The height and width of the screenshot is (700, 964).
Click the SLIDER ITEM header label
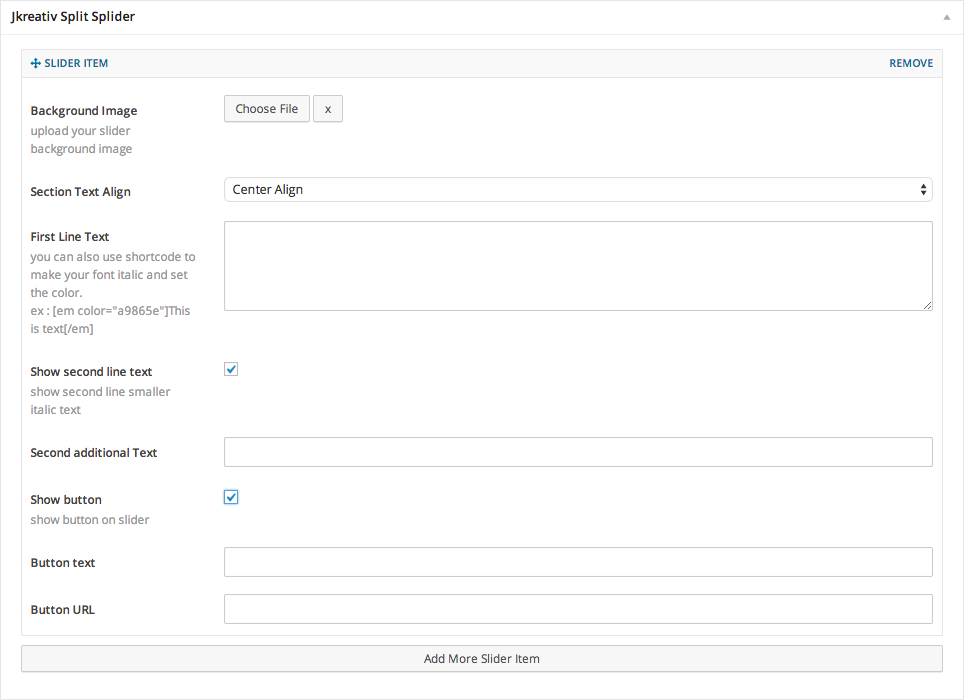pyautogui.click(x=76, y=63)
